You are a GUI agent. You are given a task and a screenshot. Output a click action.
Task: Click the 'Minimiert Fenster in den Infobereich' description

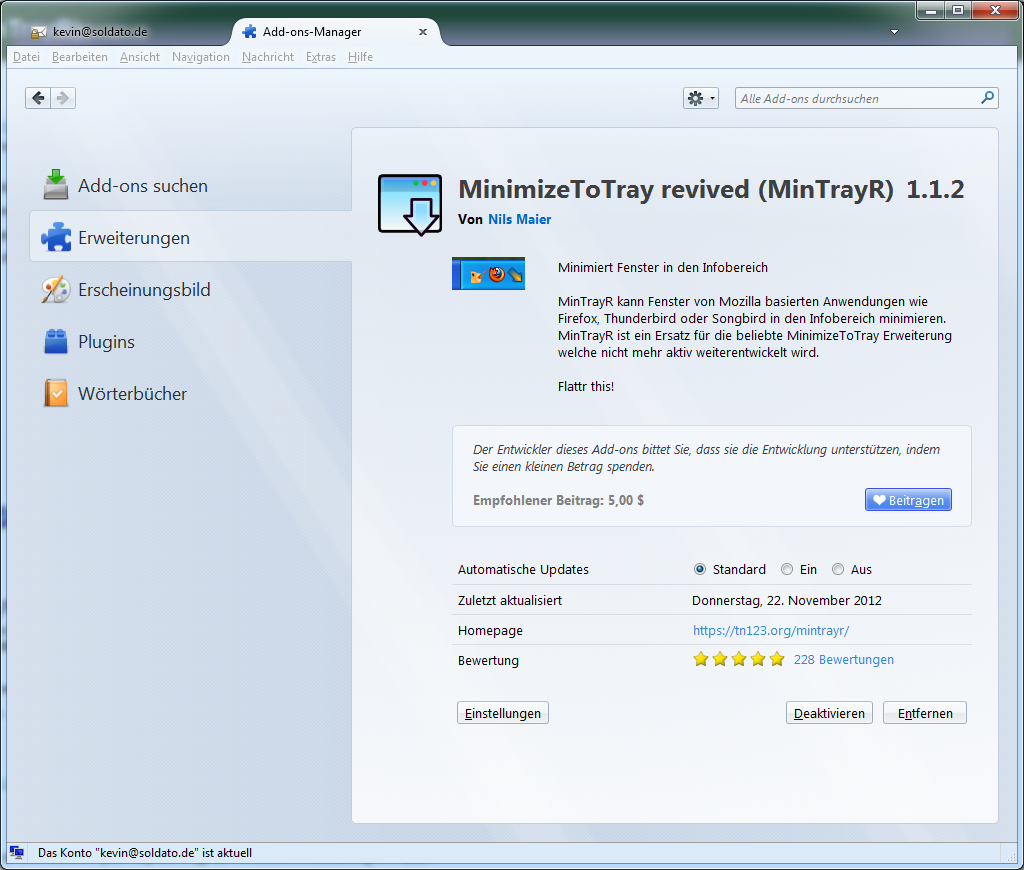tap(663, 267)
